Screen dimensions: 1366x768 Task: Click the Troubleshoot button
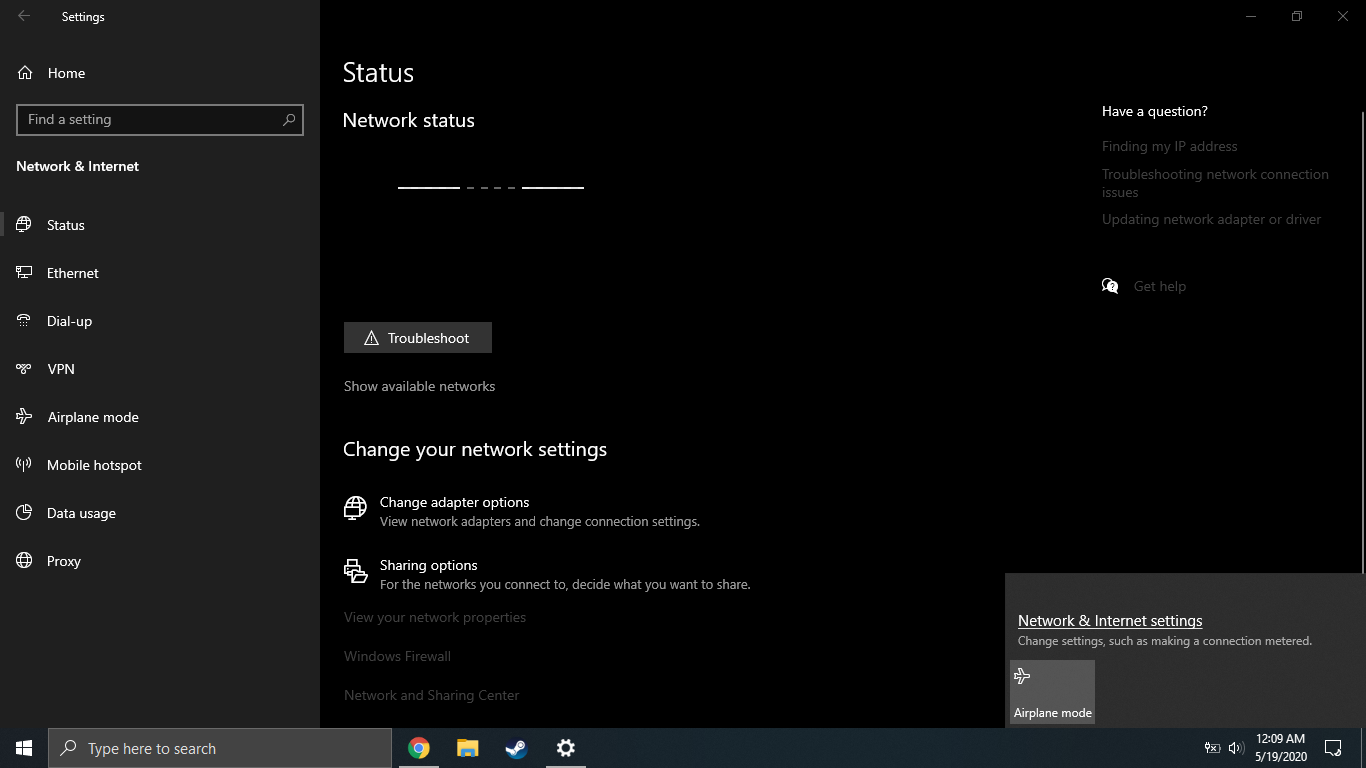(x=418, y=338)
